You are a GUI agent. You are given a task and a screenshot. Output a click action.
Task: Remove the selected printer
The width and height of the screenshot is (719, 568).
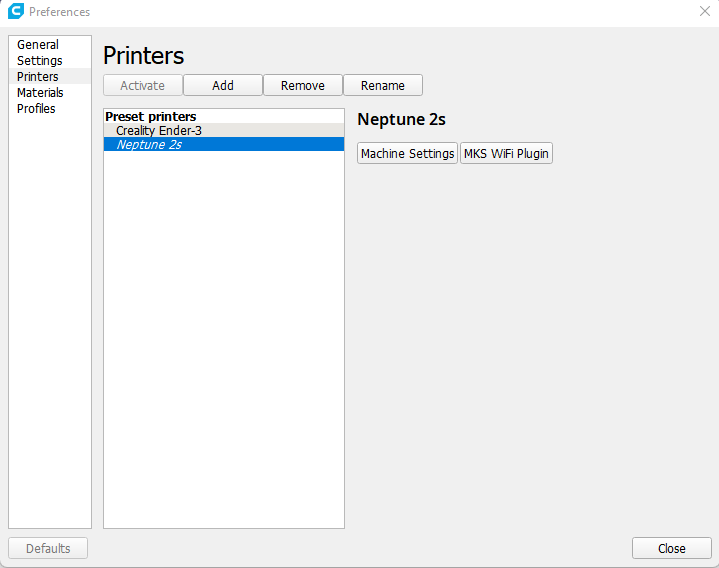click(303, 85)
